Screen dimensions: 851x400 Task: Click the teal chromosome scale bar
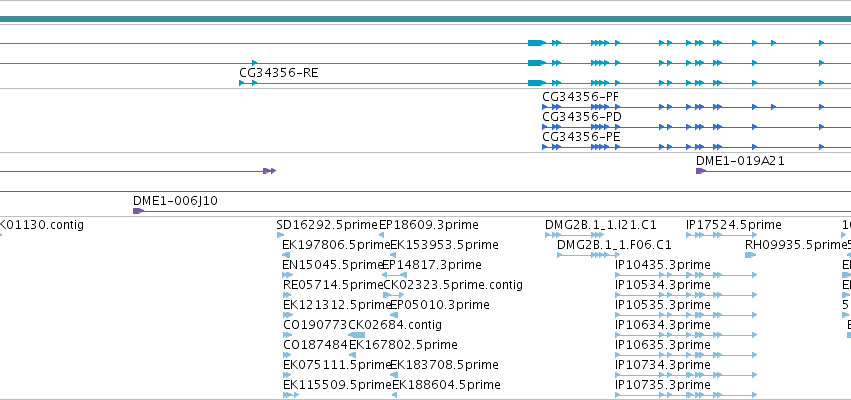pos(426,20)
